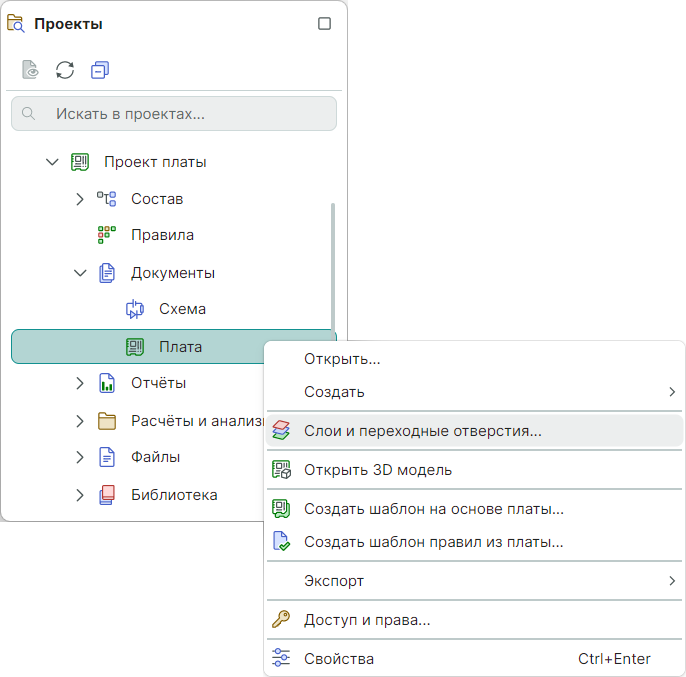Collapse the Документы folder chevron
686x677 pixels.
pyautogui.click(x=80, y=273)
